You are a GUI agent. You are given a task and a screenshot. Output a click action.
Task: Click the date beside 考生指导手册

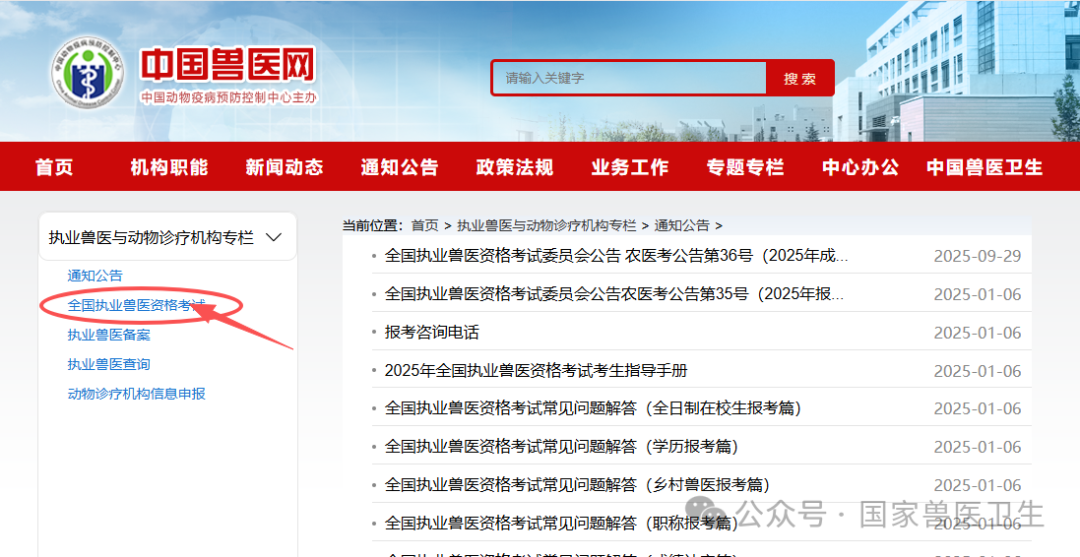977,371
